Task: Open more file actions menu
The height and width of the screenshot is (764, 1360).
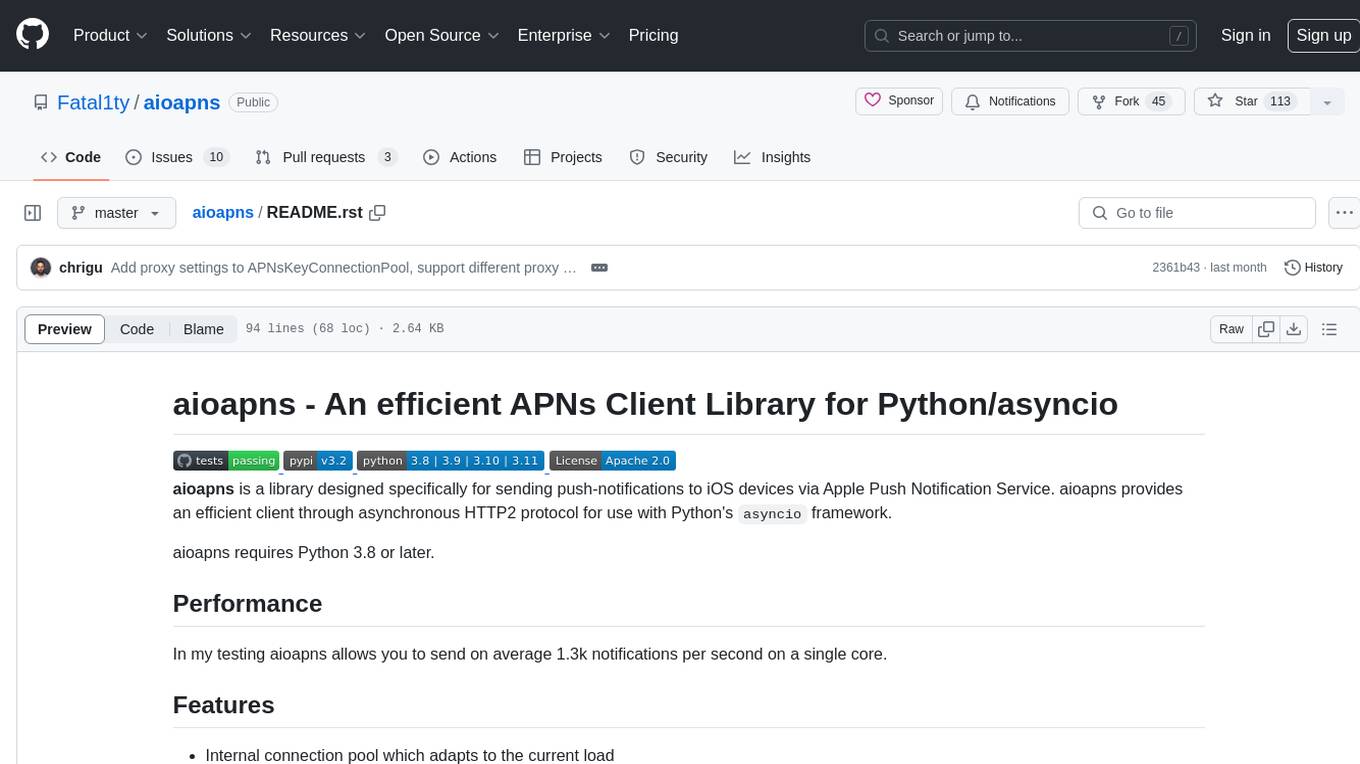Action: tap(1345, 213)
